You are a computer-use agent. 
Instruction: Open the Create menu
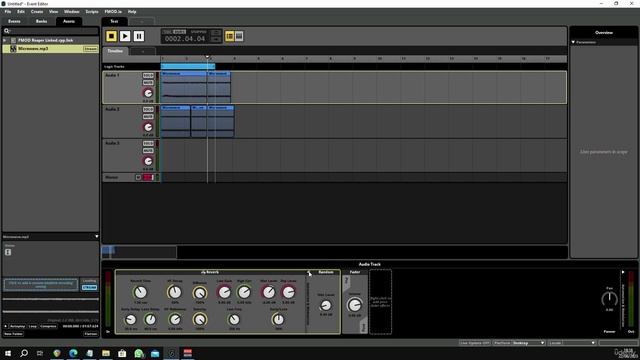[37, 12]
